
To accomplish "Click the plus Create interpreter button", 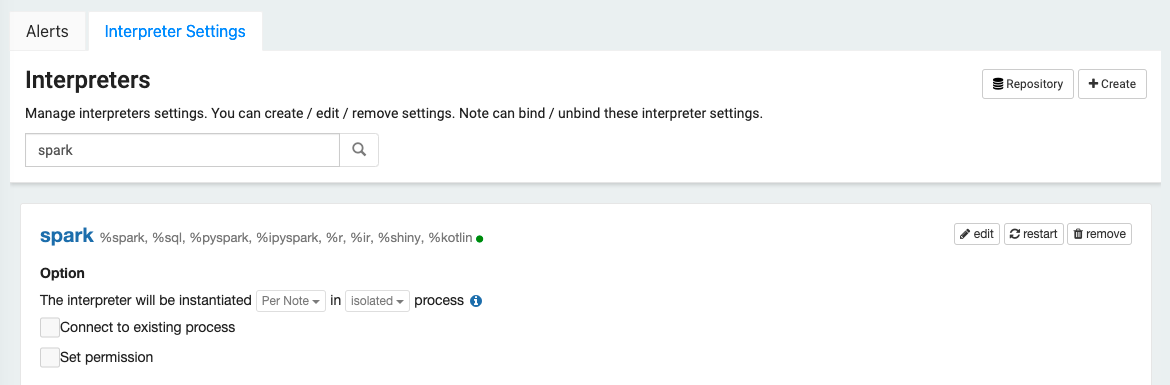I will coord(1112,84).
